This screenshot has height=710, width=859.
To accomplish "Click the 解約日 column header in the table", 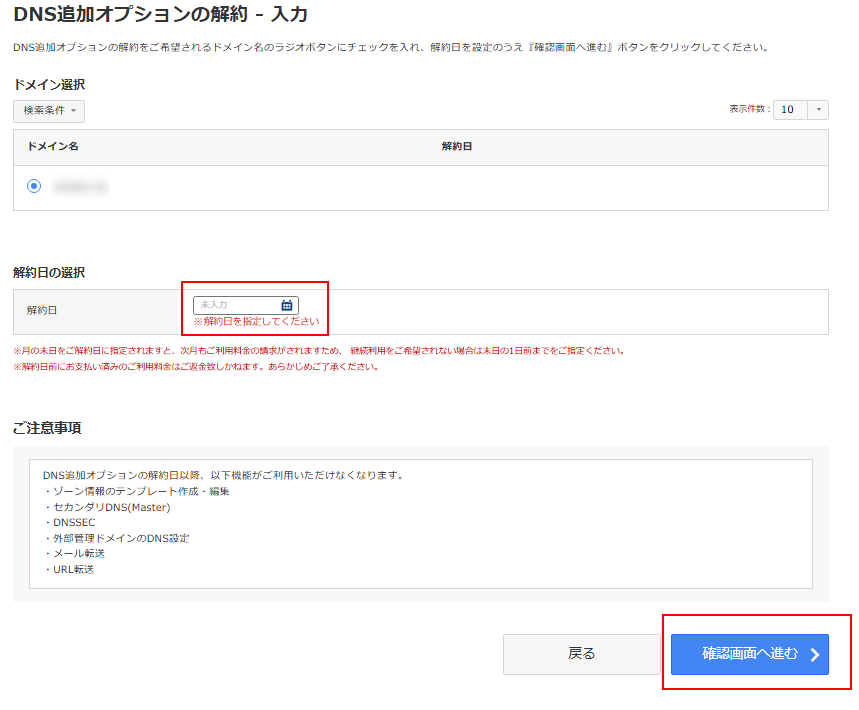I will [456, 147].
